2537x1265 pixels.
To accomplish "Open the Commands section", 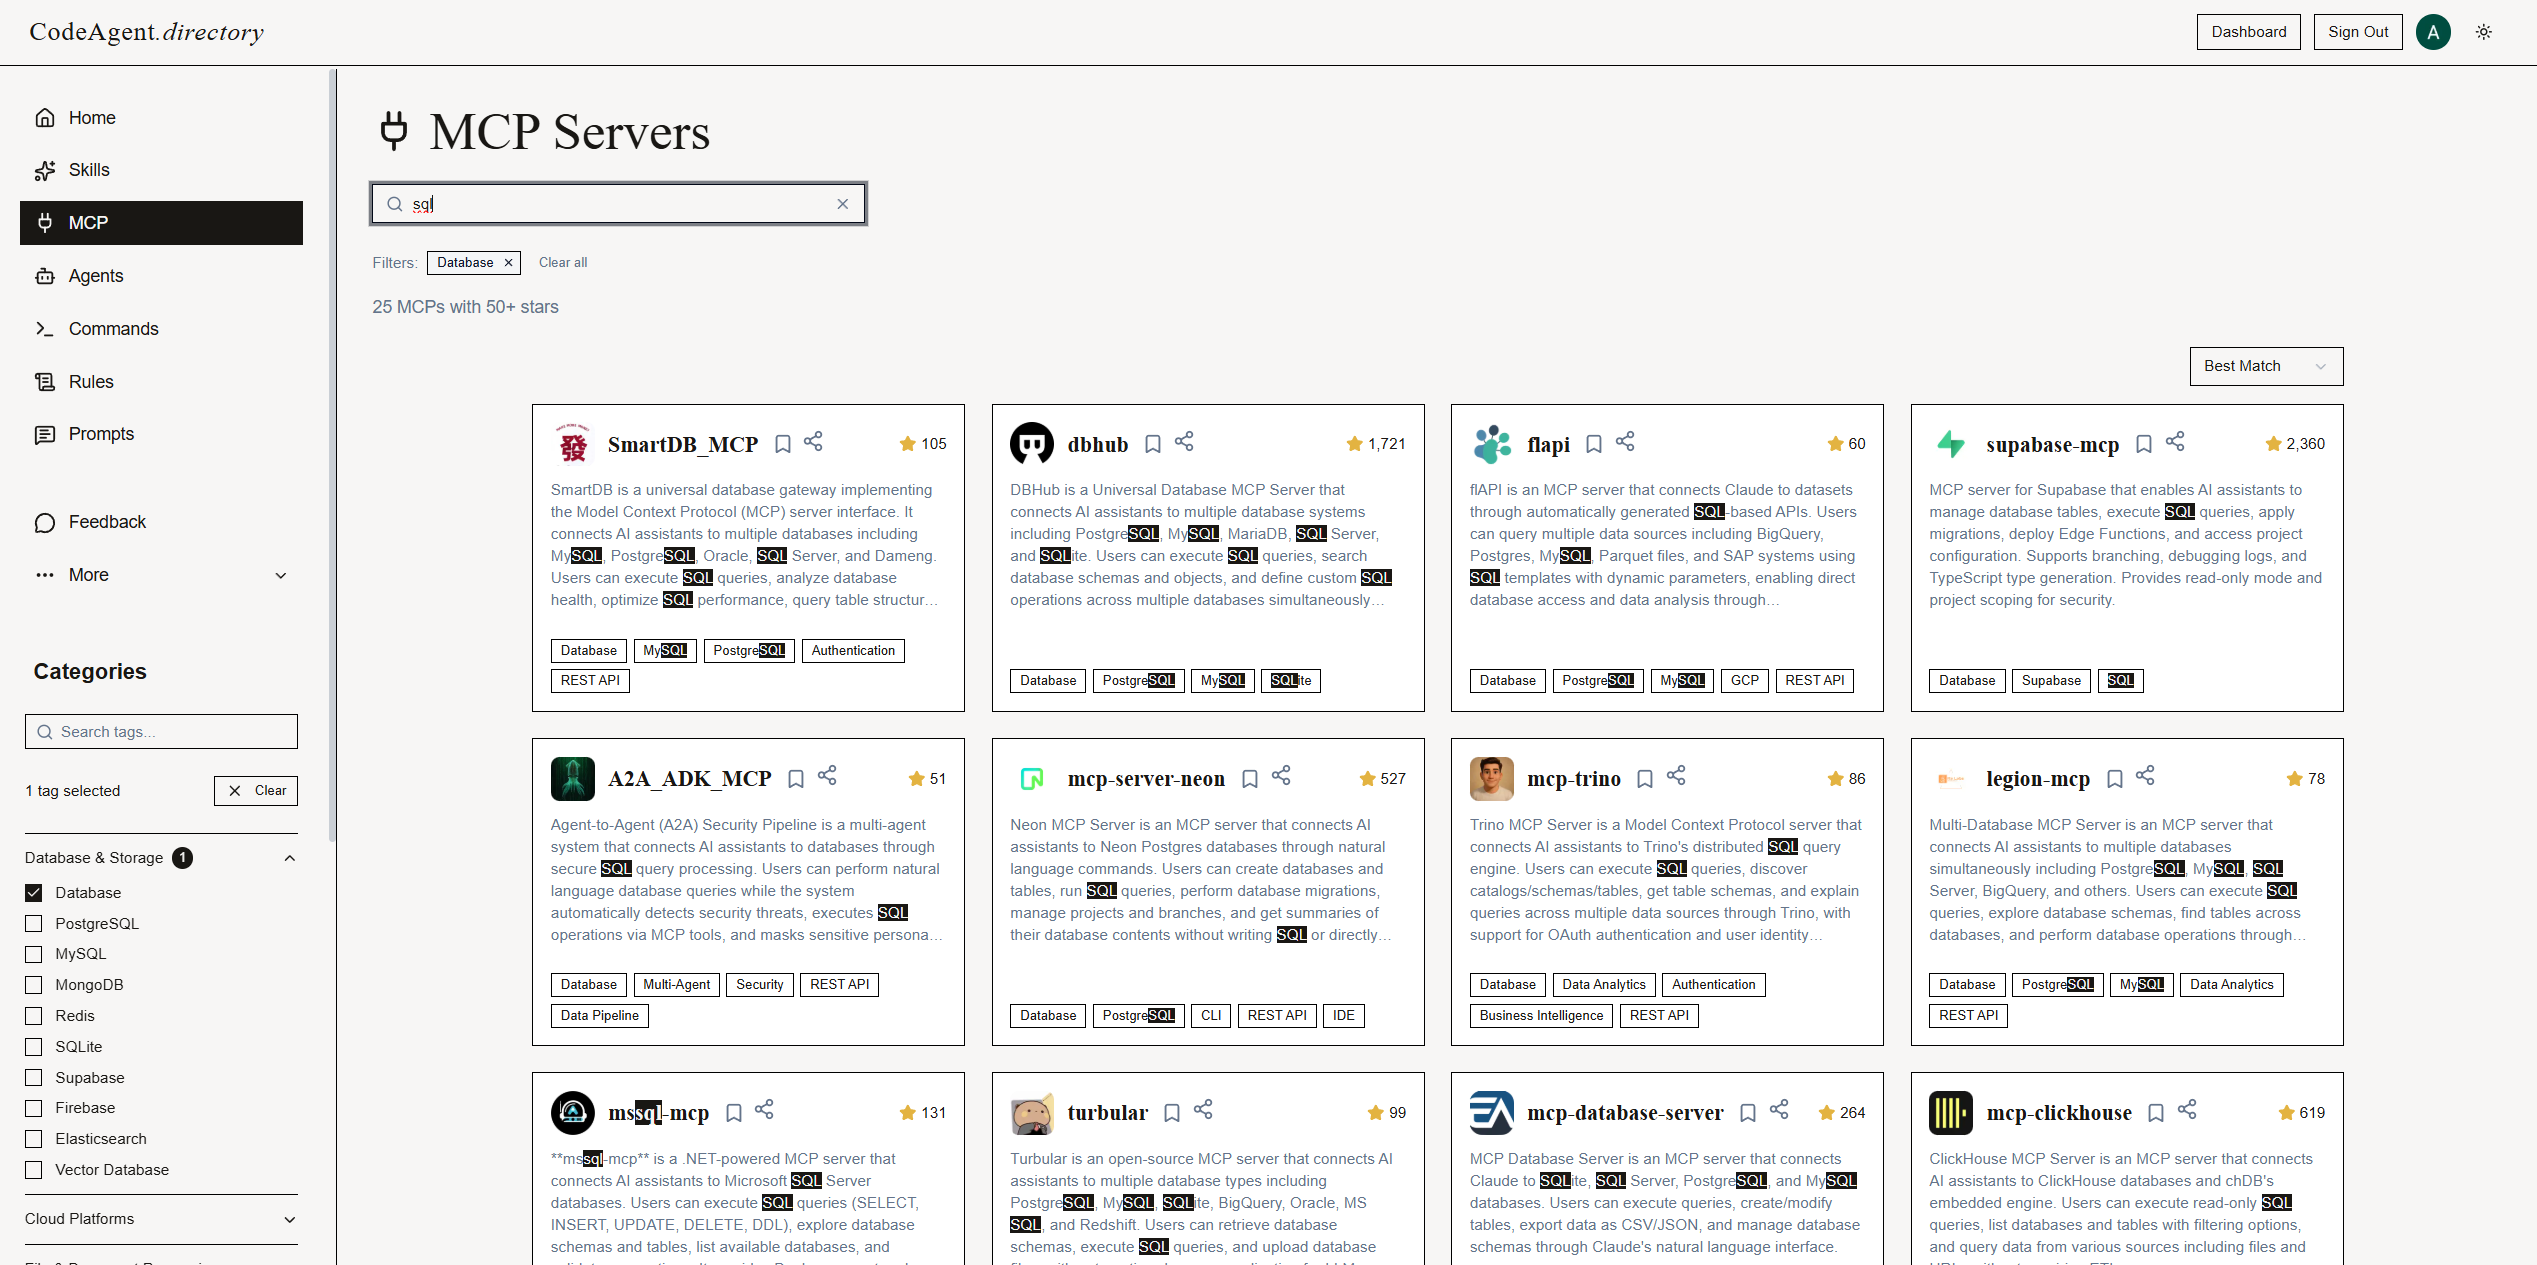I will tap(113, 328).
